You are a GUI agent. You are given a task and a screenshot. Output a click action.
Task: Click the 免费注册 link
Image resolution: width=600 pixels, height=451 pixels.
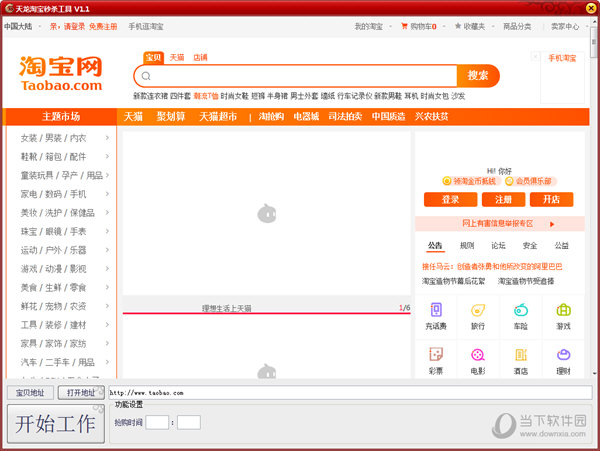[x=103, y=26]
